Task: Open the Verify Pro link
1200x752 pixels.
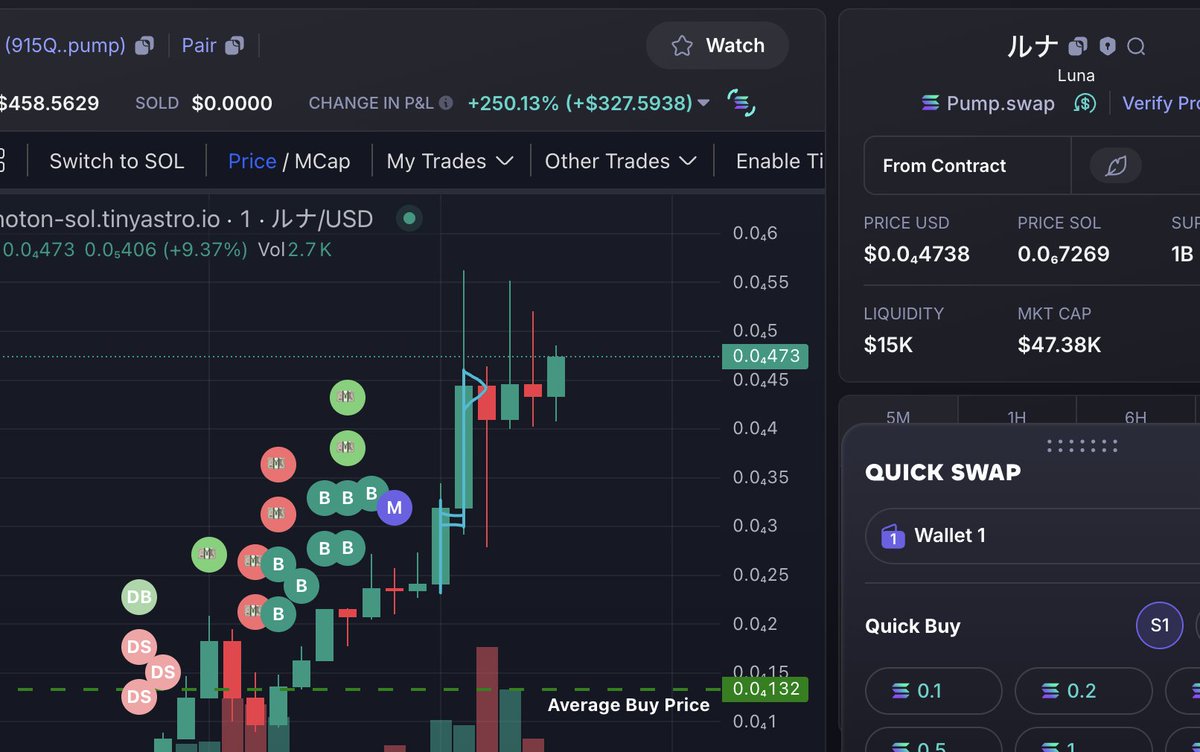Action: click(1161, 103)
